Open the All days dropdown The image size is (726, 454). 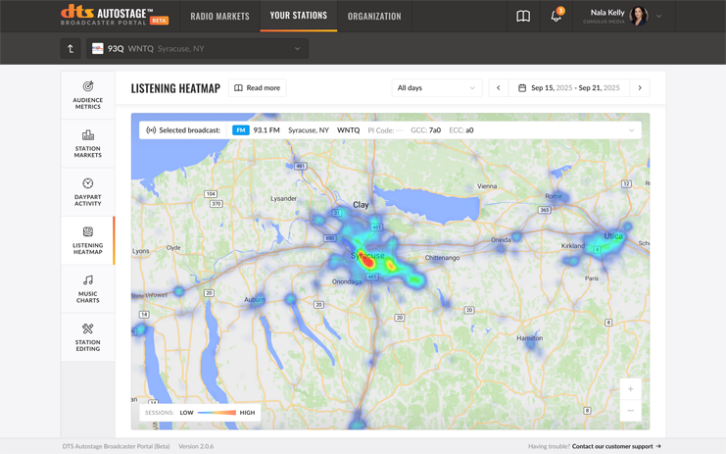point(436,88)
